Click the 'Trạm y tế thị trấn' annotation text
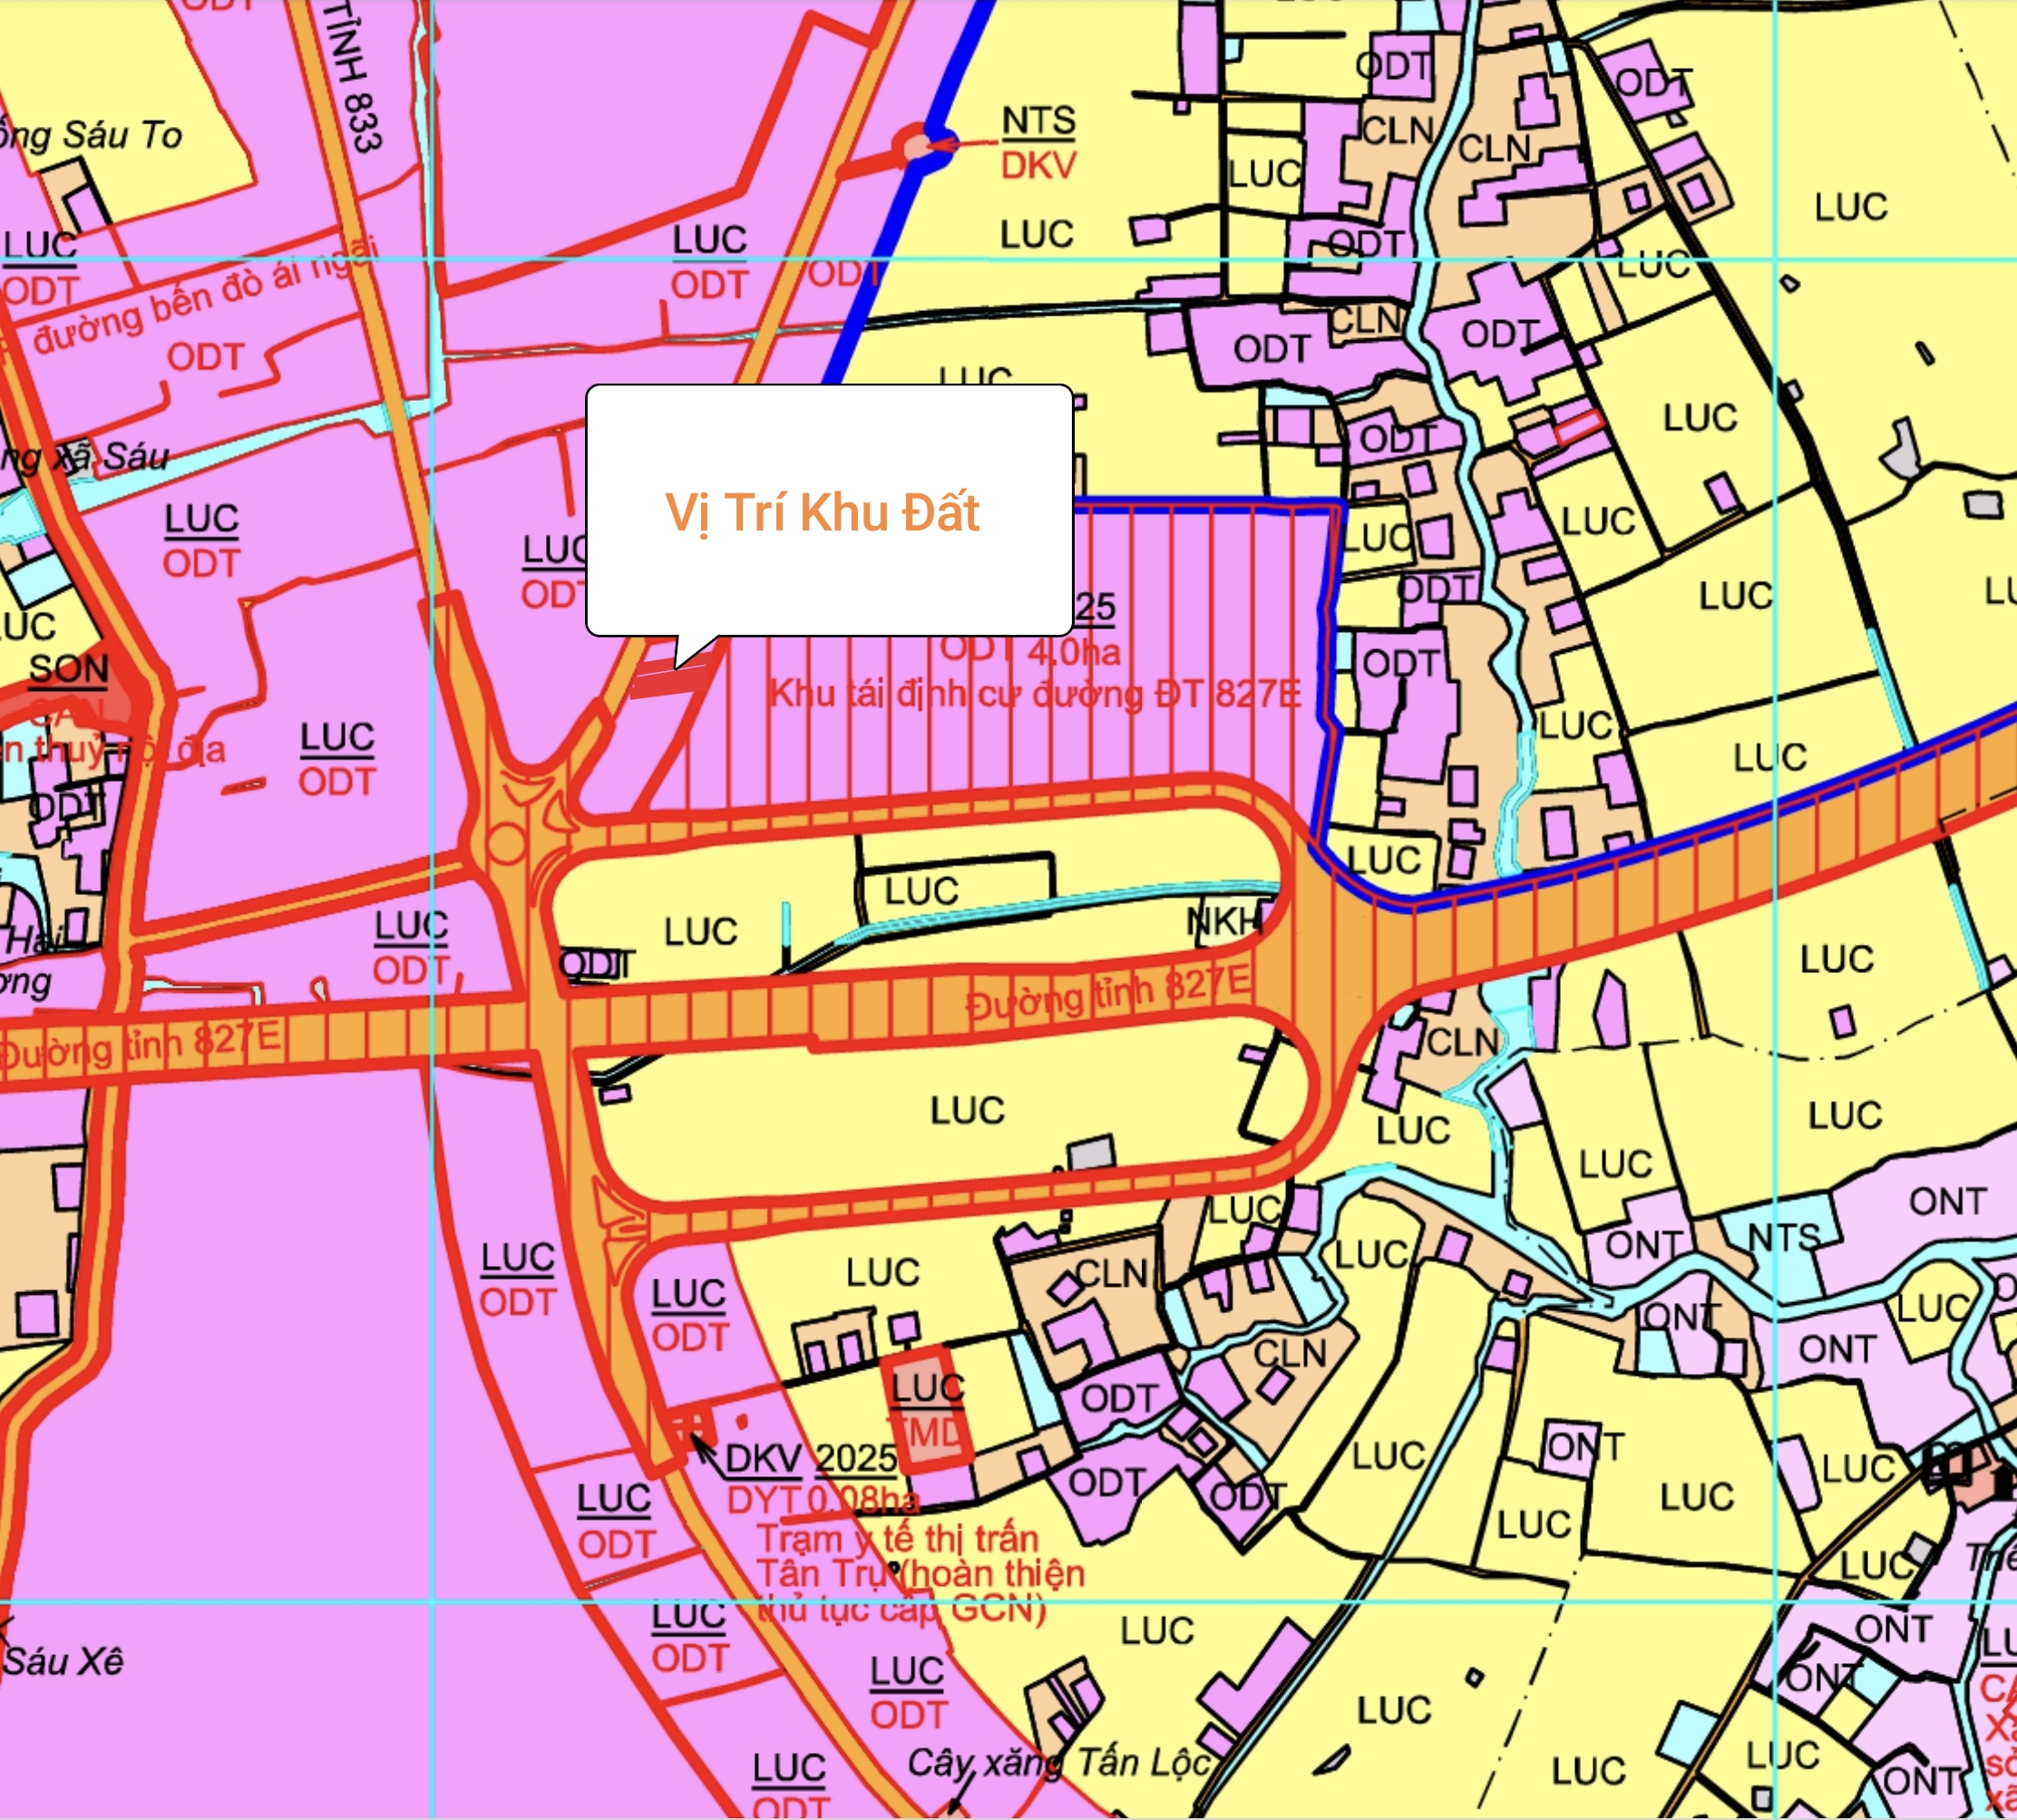 [897, 1537]
